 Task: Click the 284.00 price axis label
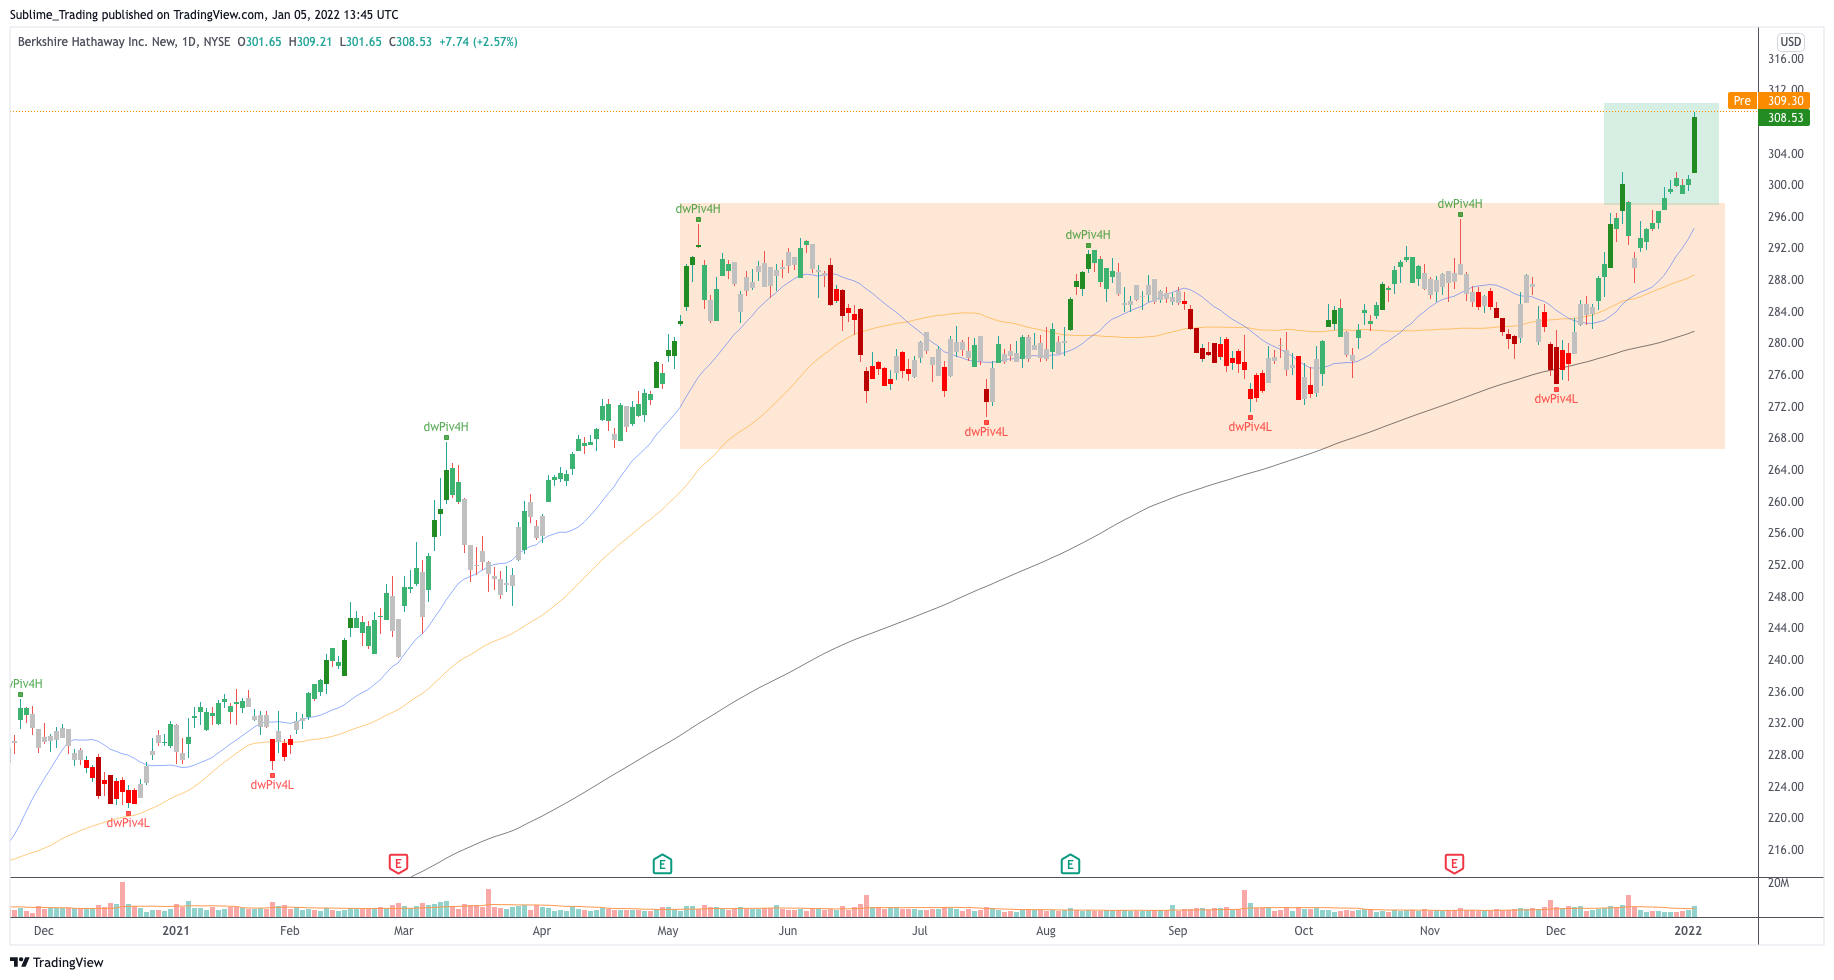[x=1785, y=312]
